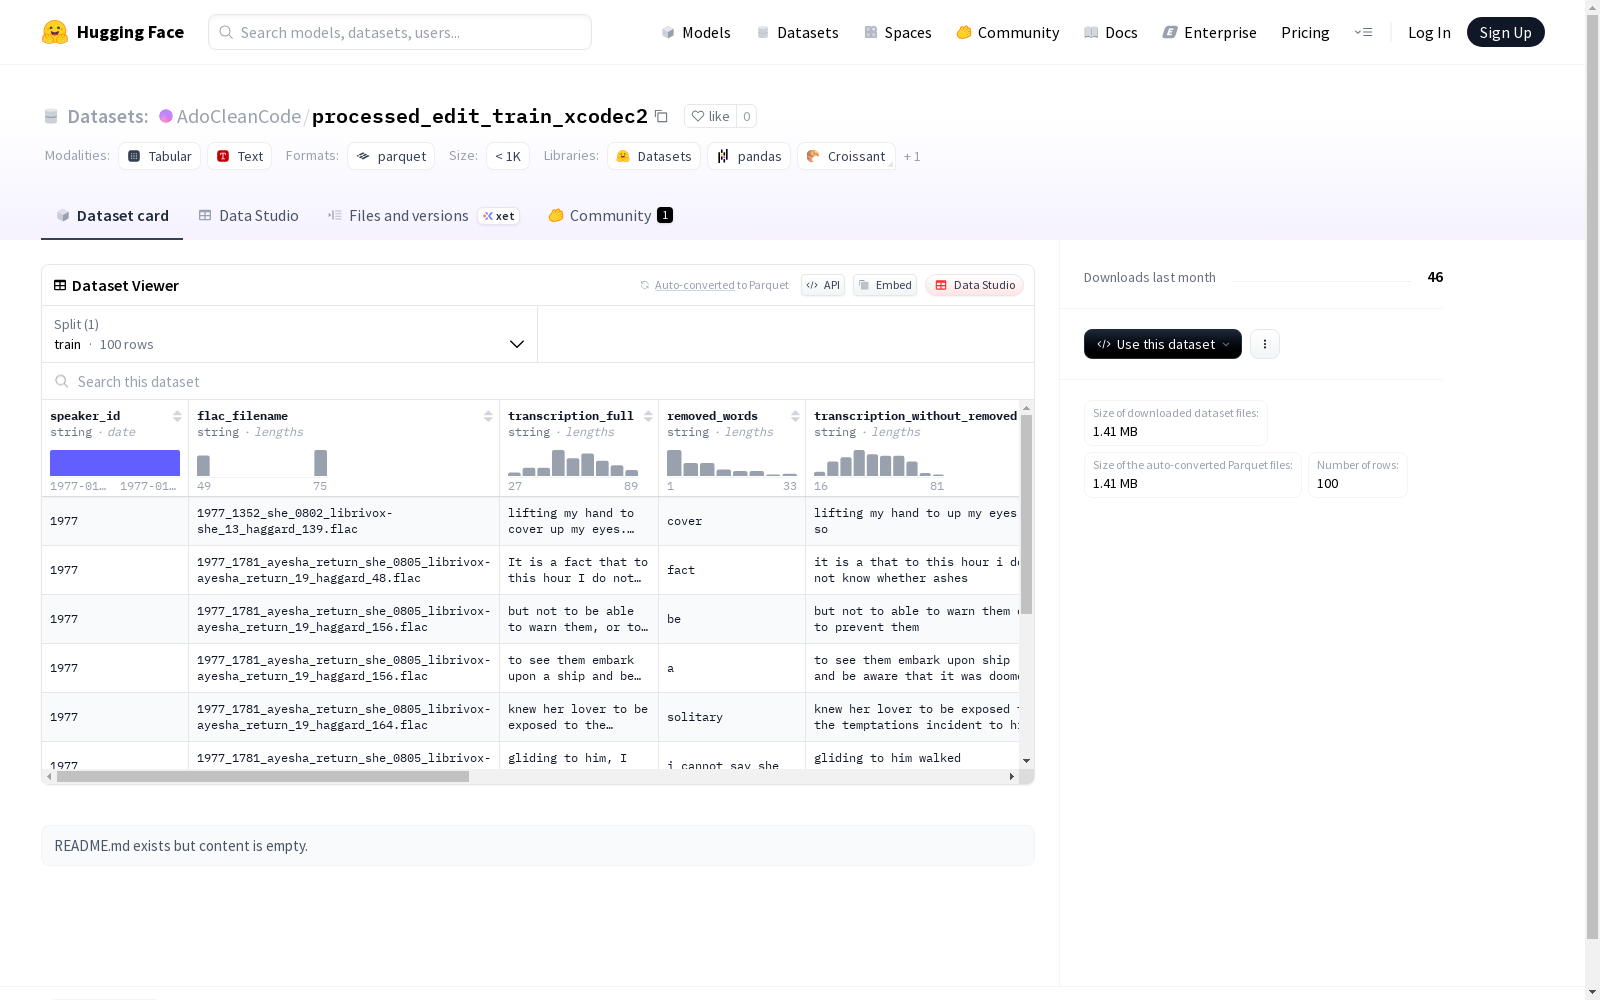The image size is (1600, 1000).
Task: Click the vertical table scrollbar thumb
Action: tap(1026, 514)
